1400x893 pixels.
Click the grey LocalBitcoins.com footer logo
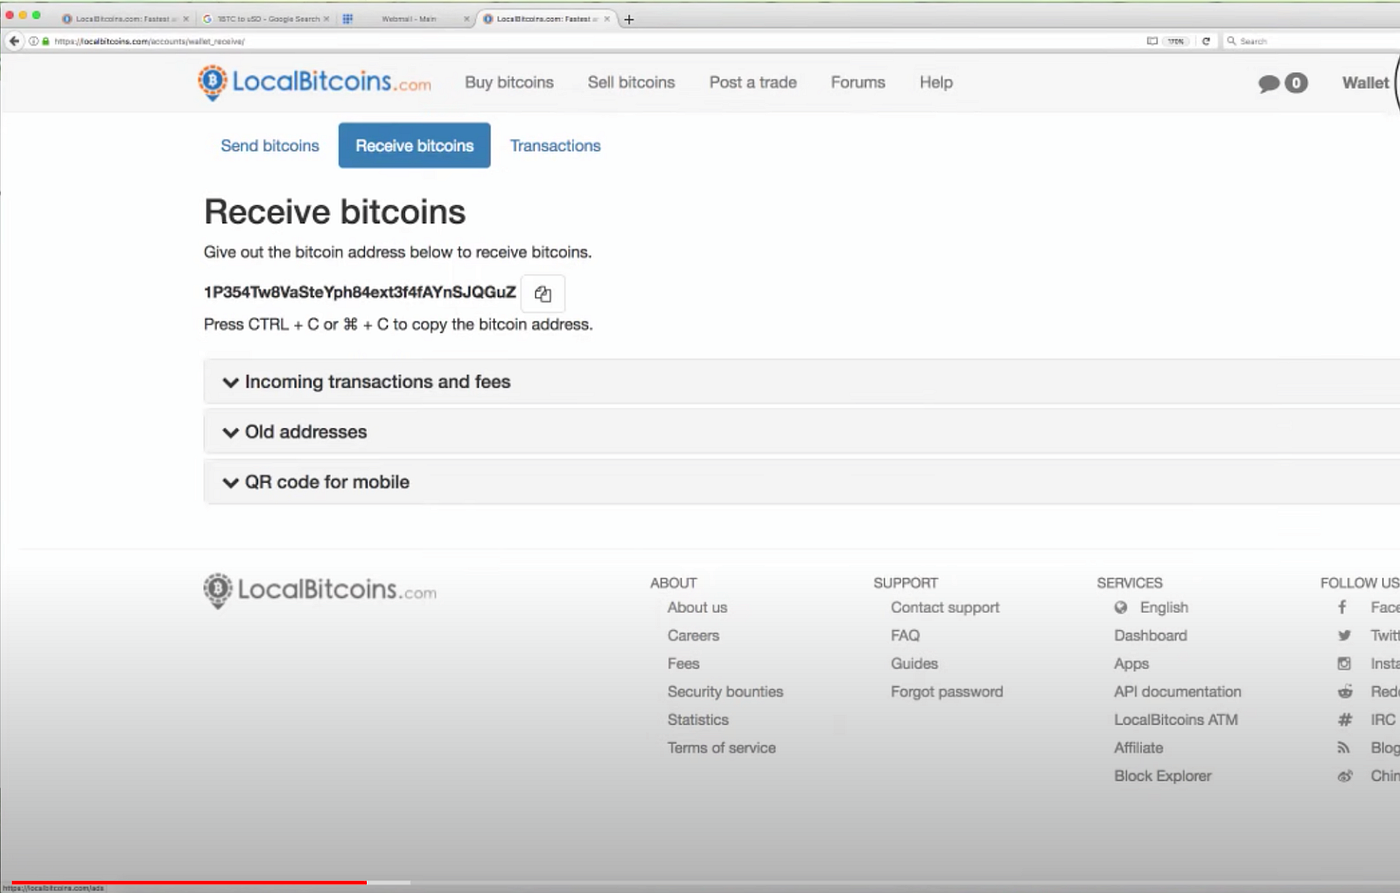(x=320, y=590)
